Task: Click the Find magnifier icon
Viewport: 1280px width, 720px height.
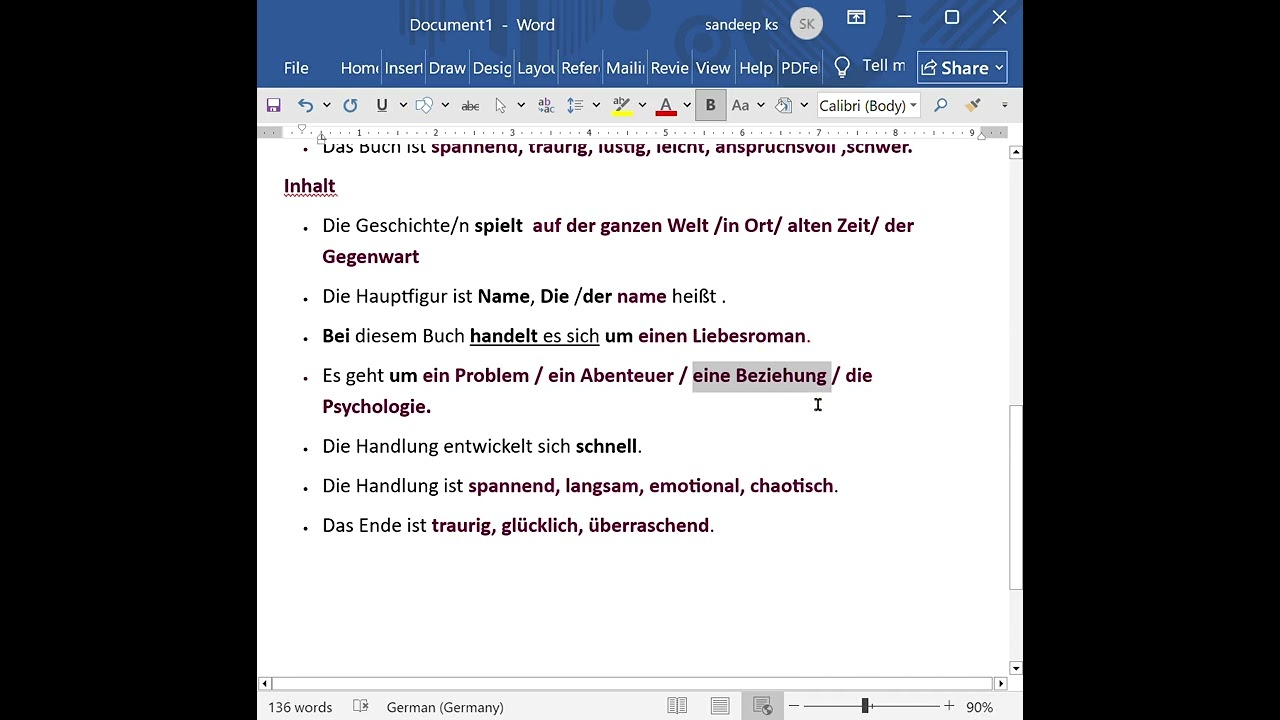Action: pyautogui.click(x=941, y=105)
